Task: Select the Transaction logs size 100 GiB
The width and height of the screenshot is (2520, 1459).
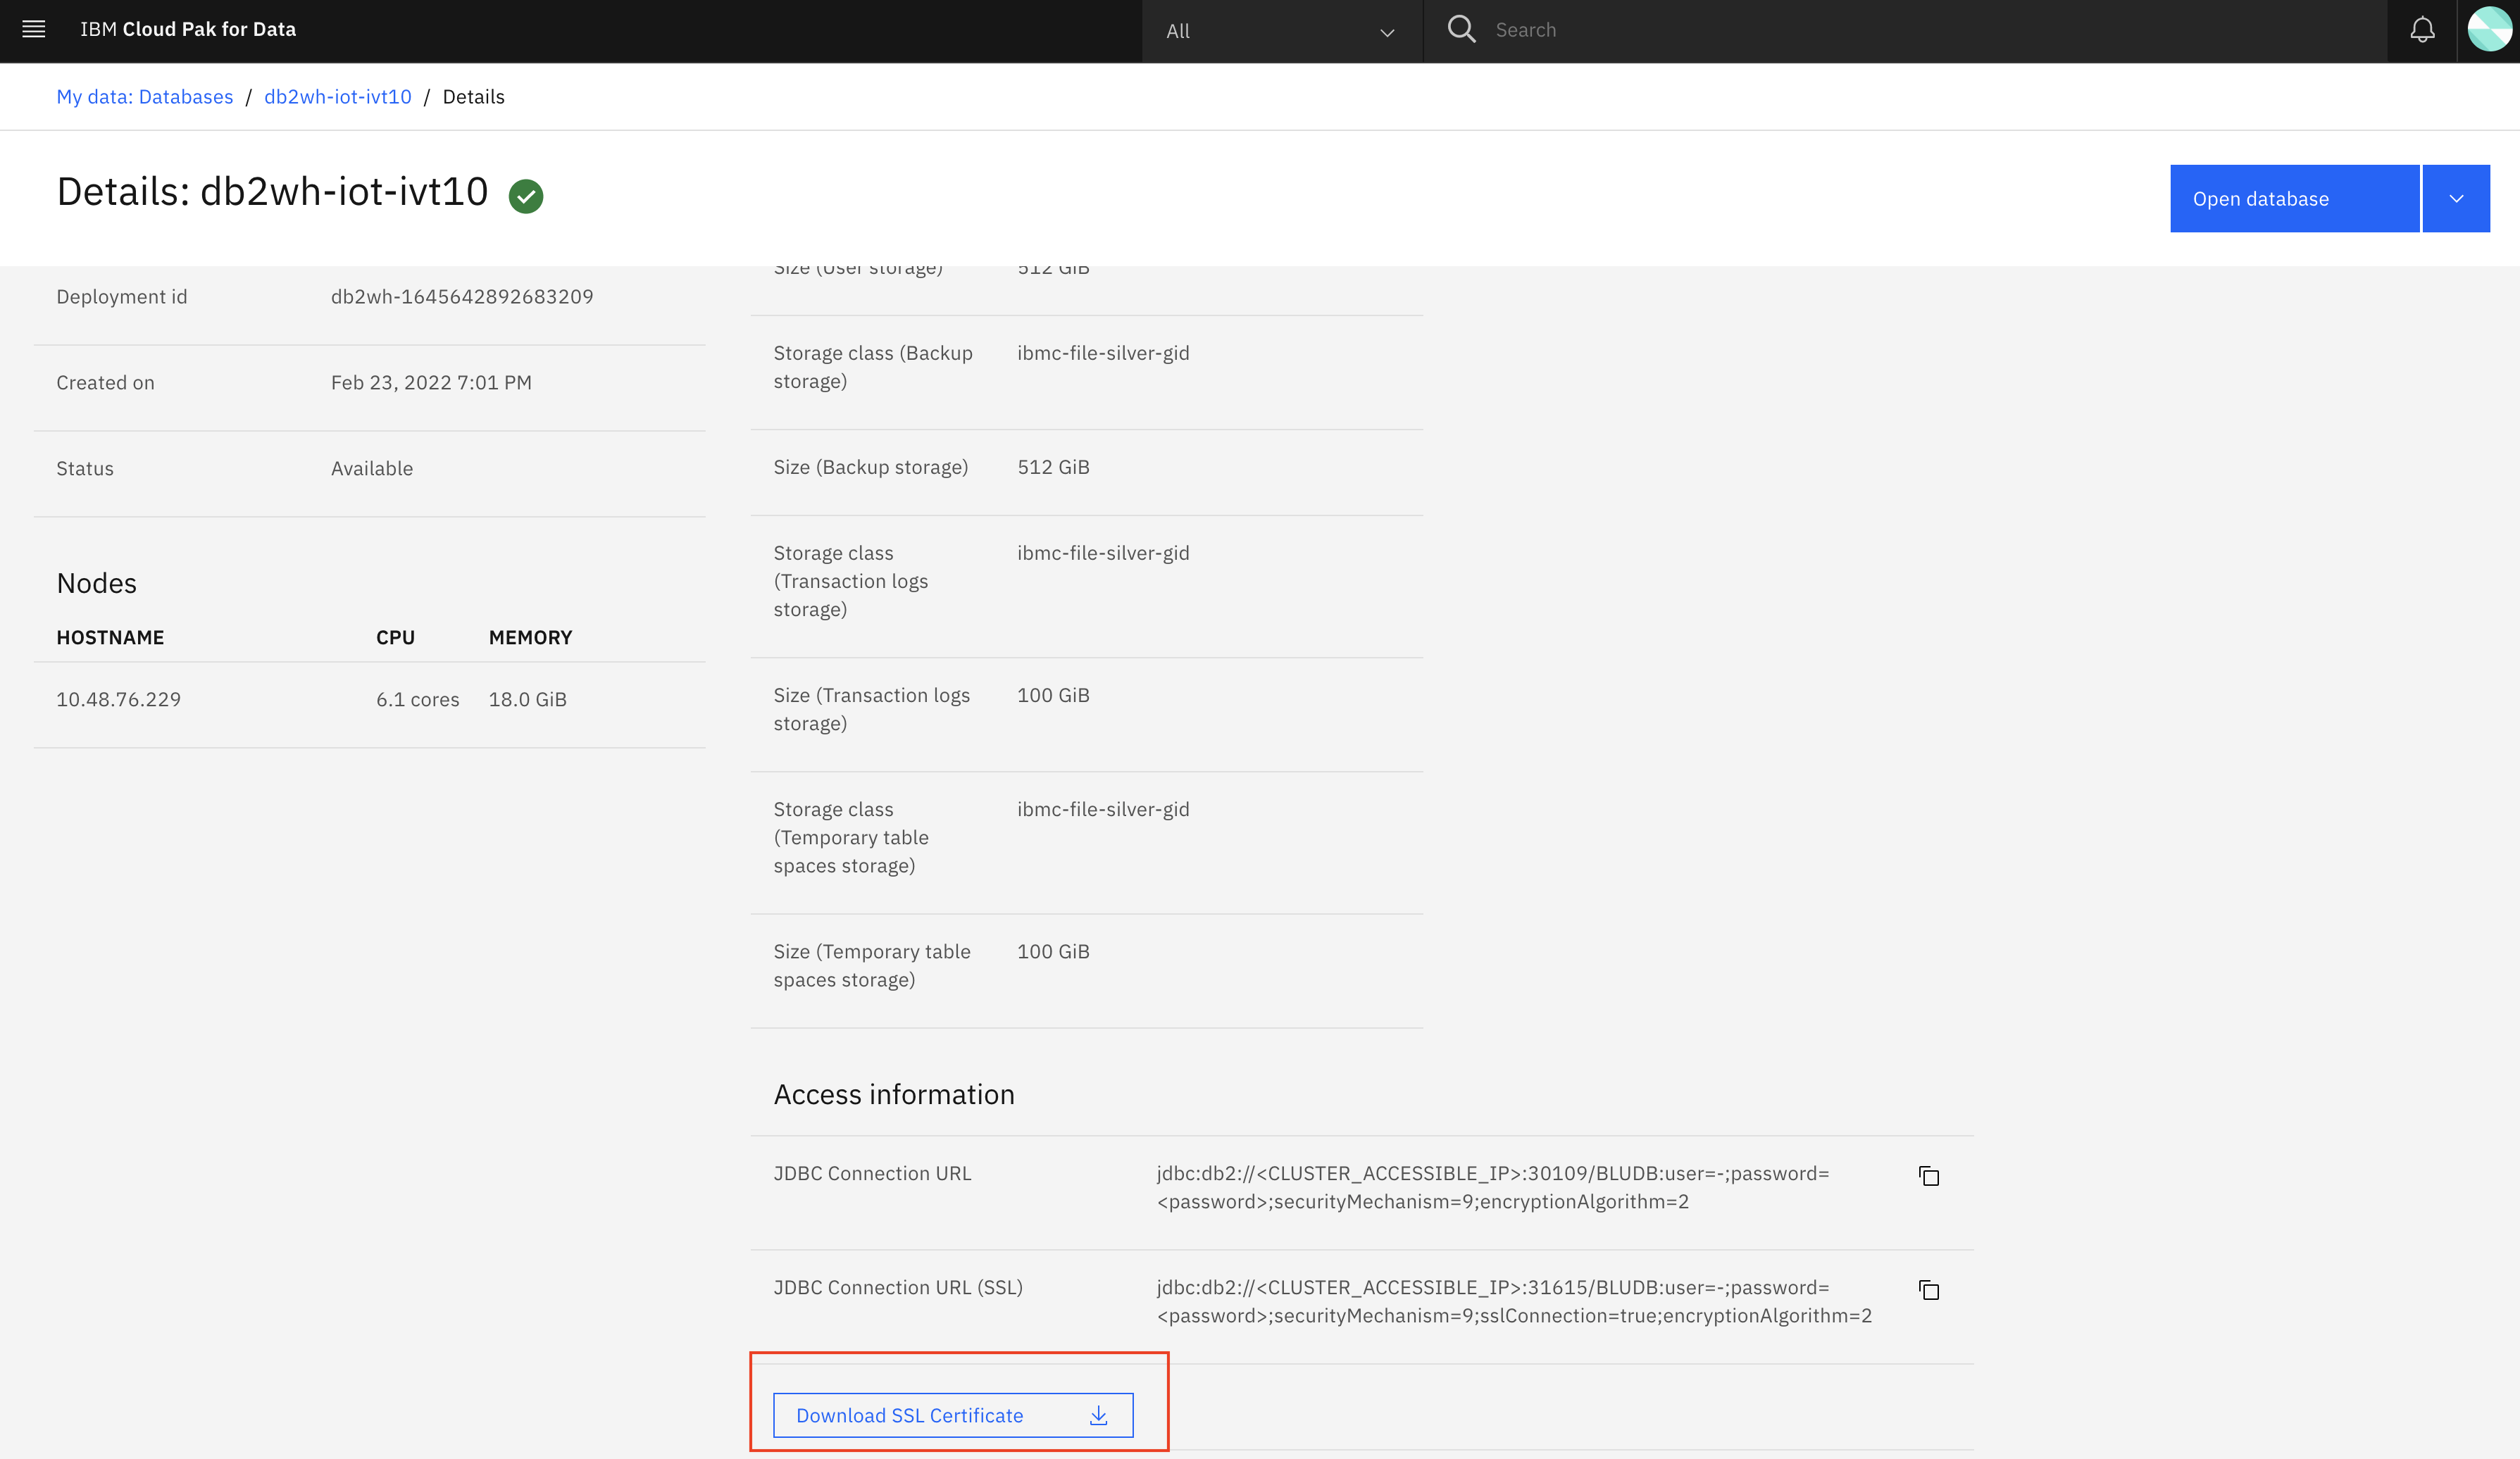Action: (1053, 695)
